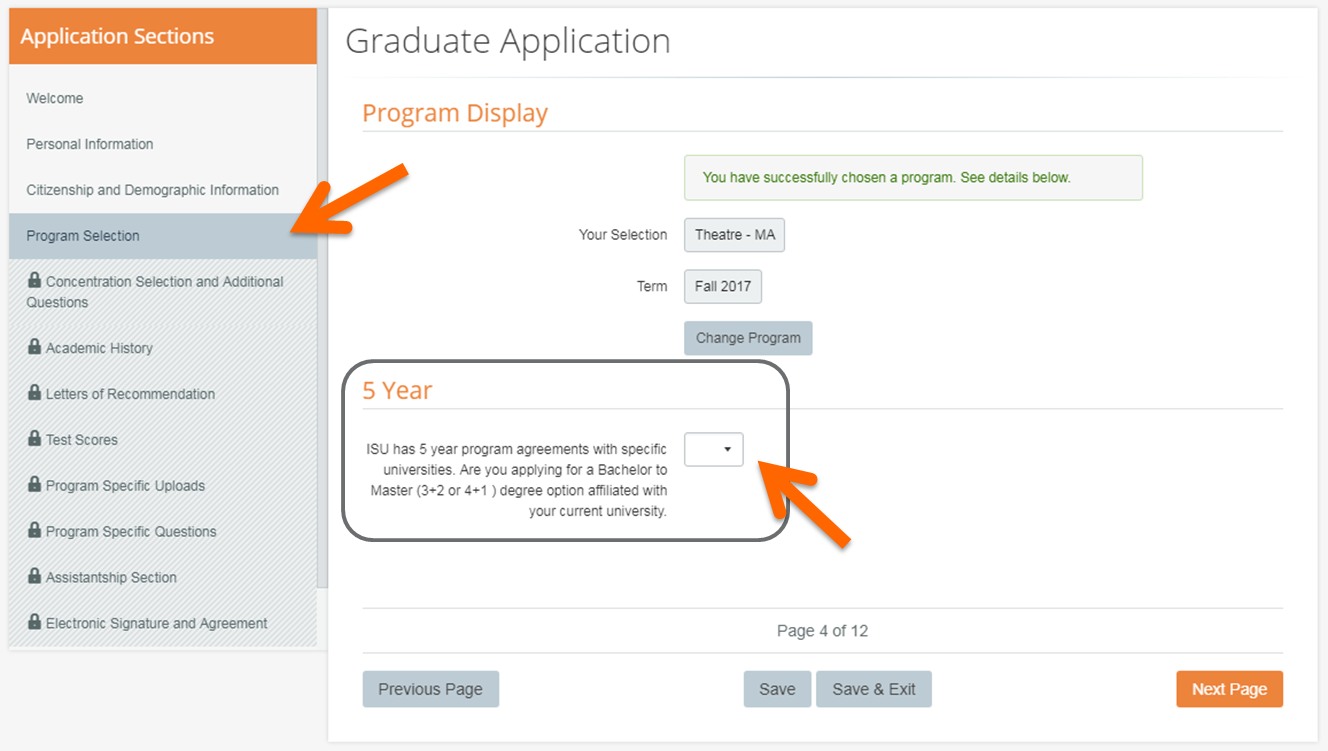Click the sidebar vertical scrollbar
Screen dimensions: 1328x751
tap(321, 300)
